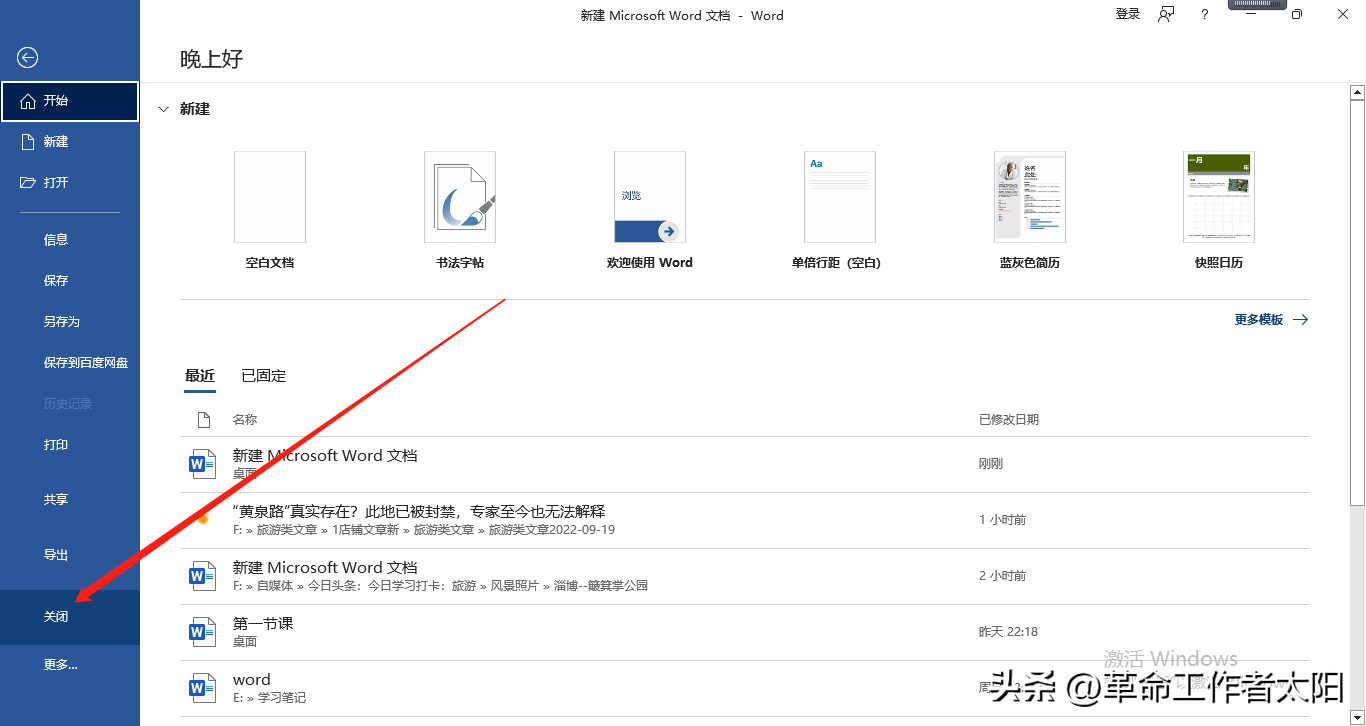The height and width of the screenshot is (726, 1366).
Task: Click Word icon of the 2 小时前 document
Action: (x=203, y=576)
